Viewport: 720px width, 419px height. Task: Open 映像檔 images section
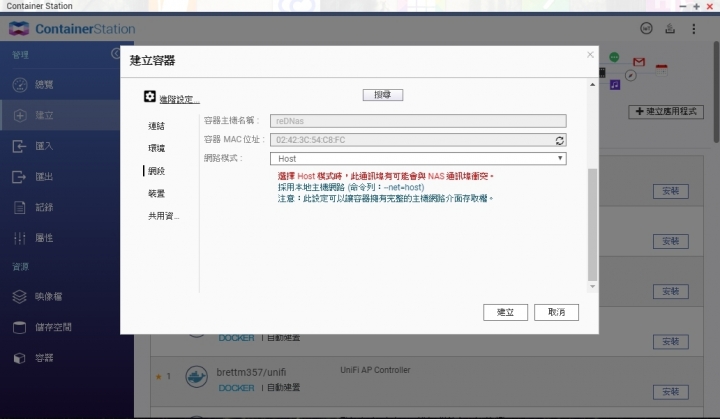tap(49, 296)
